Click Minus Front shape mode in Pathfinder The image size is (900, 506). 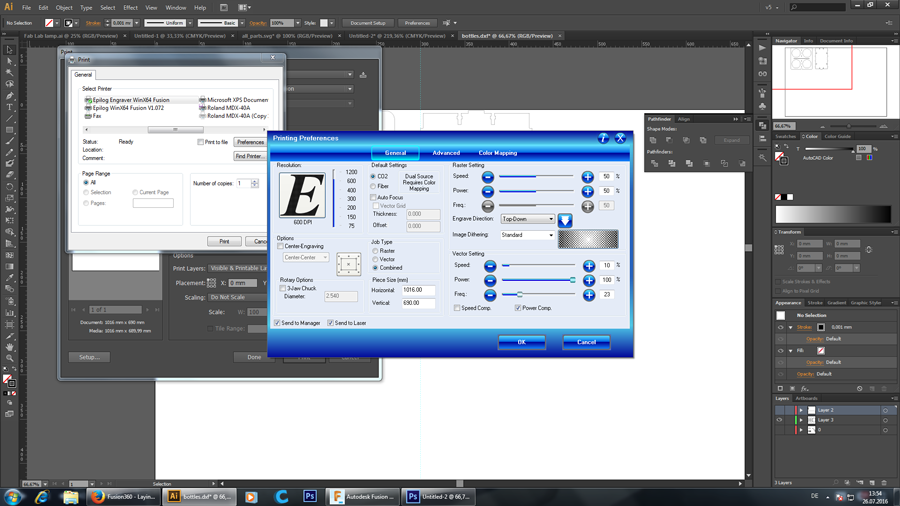(669, 140)
